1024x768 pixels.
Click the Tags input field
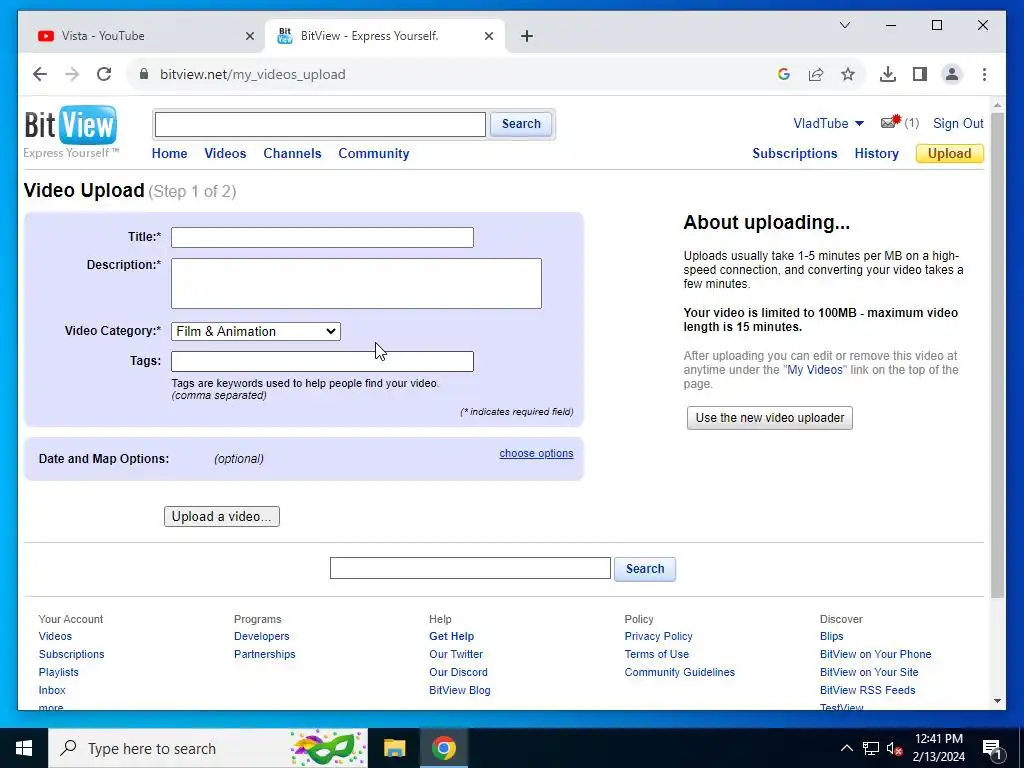click(322, 361)
